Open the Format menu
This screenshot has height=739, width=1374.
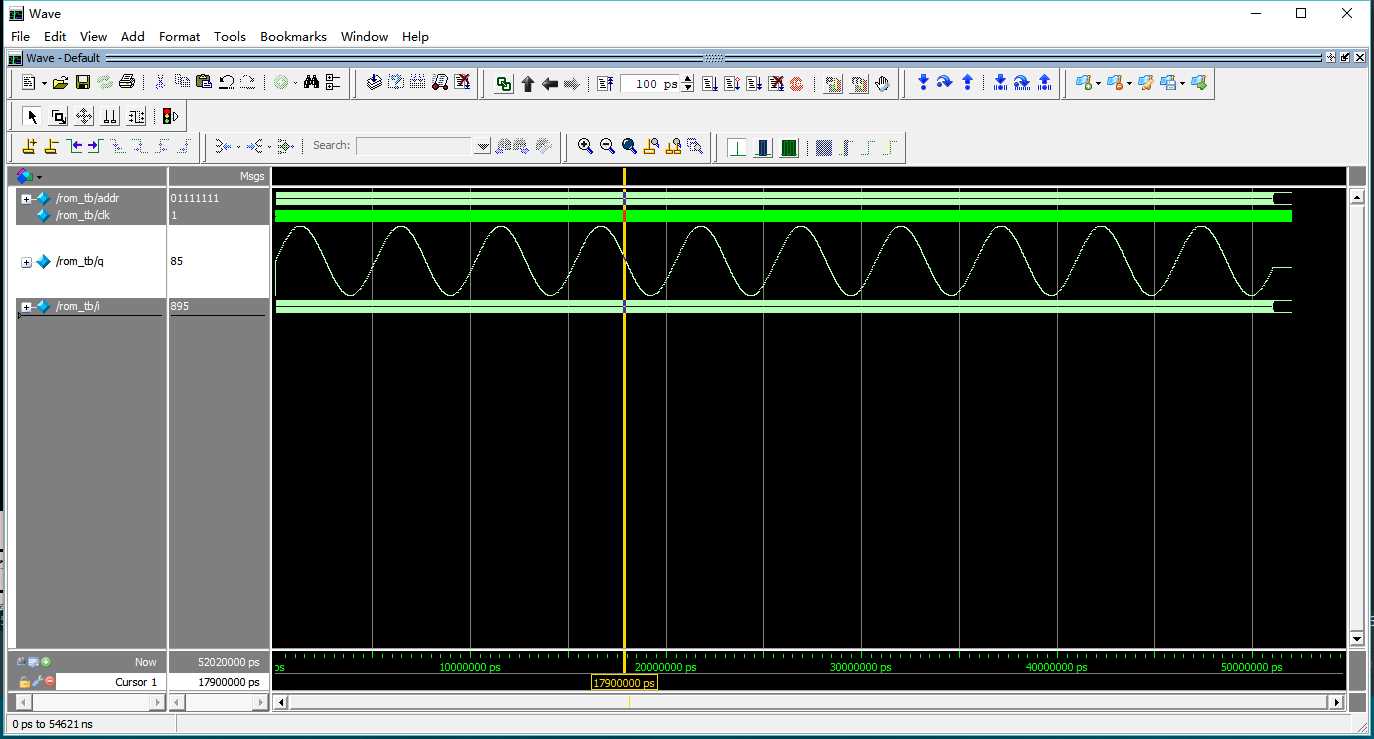179,36
